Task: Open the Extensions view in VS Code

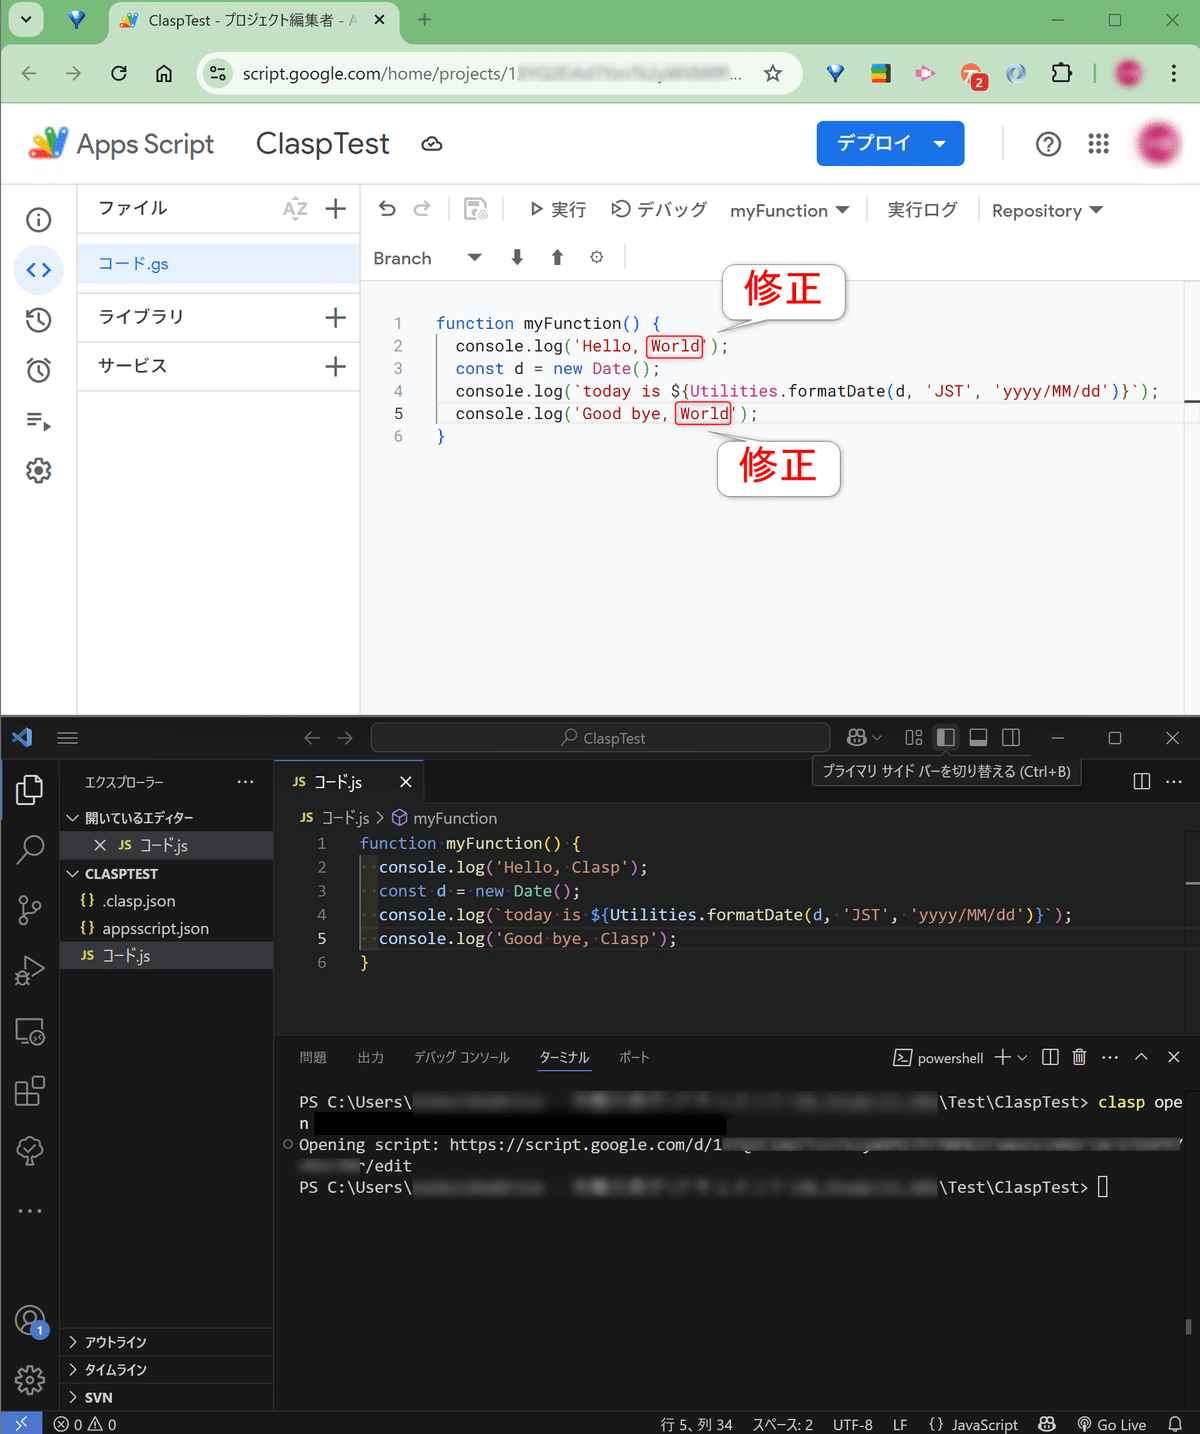Action: [29, 1091]
